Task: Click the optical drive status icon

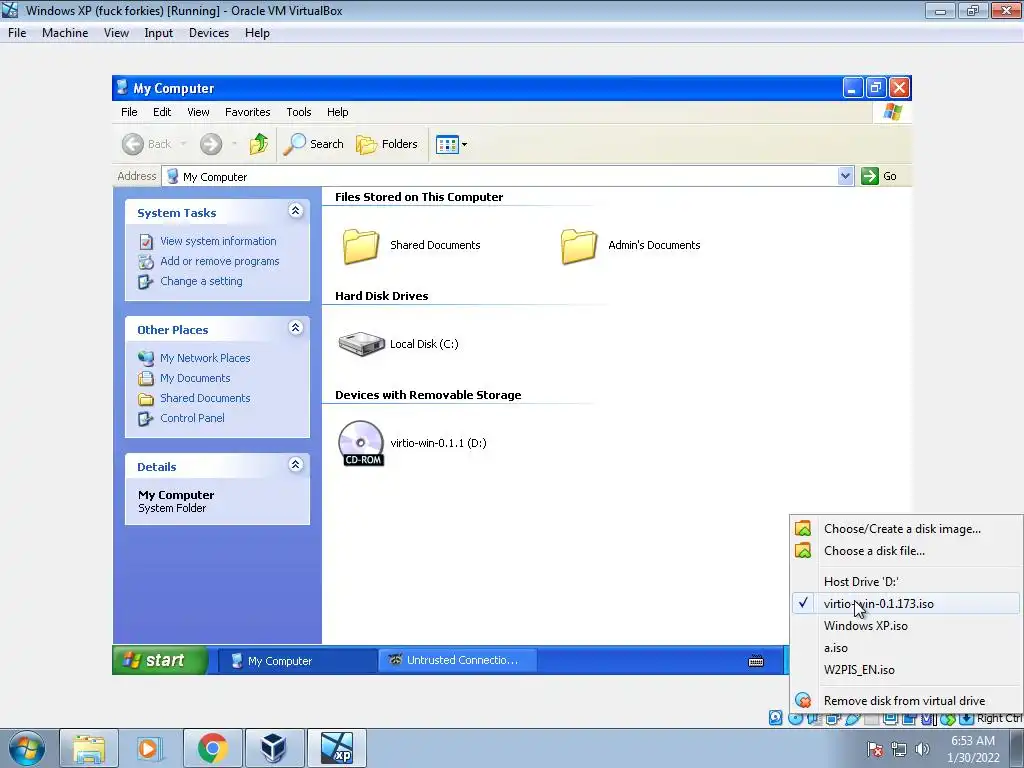Action: click(x=795, y=718)
